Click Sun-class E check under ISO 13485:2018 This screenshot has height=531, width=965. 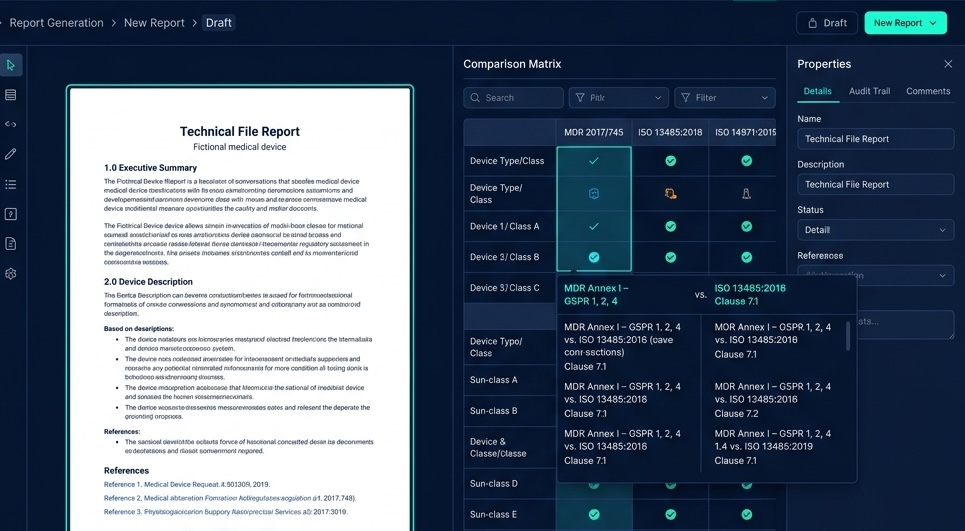pos(671,514)
